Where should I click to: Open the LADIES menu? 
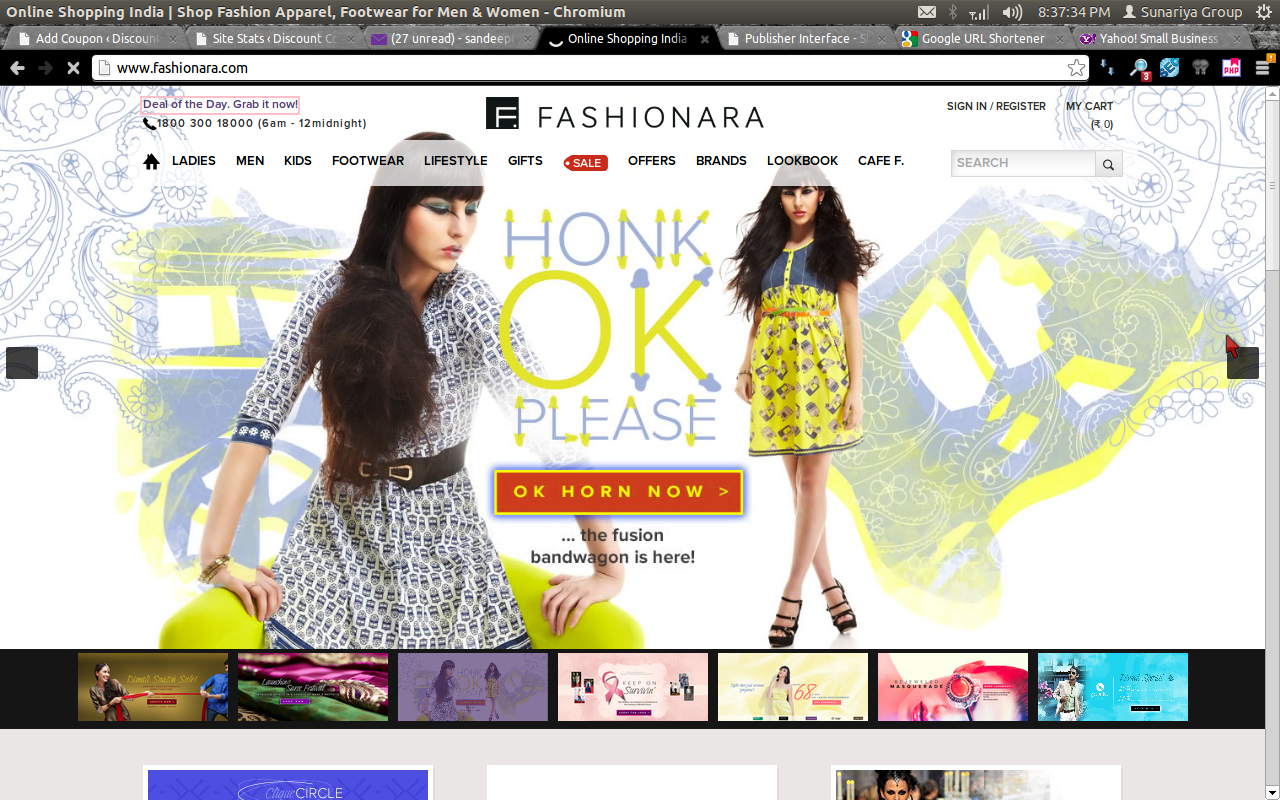[194, 161]
